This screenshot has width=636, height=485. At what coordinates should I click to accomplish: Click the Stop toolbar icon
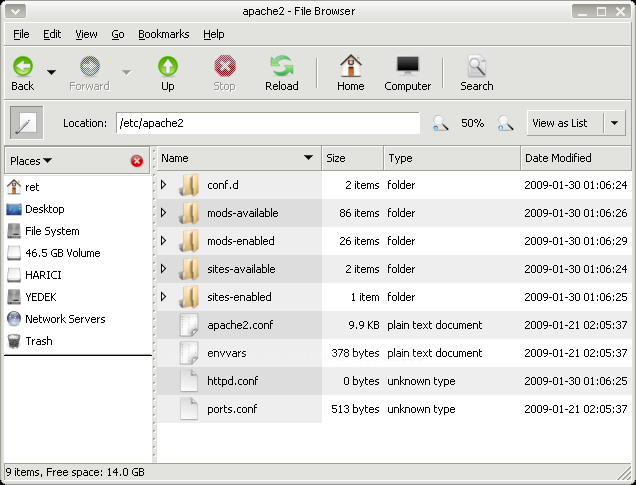[x=225, y=66]
